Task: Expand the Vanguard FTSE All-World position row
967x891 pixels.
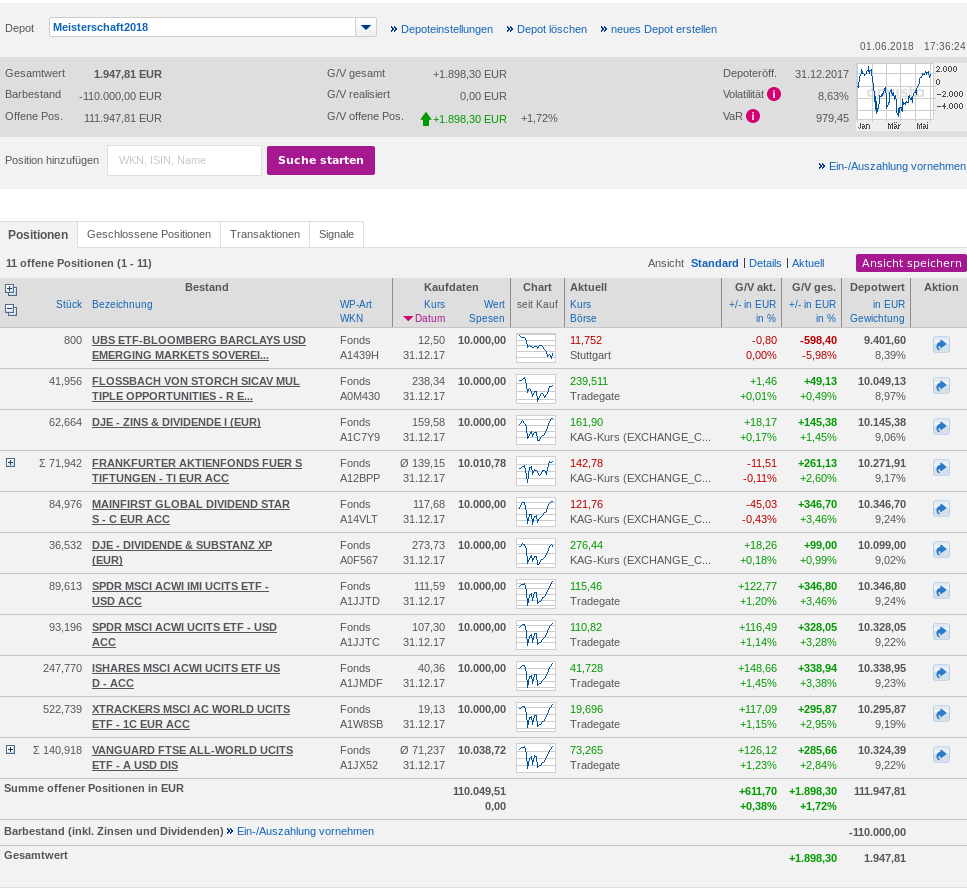Action: [x=11, y=749]
